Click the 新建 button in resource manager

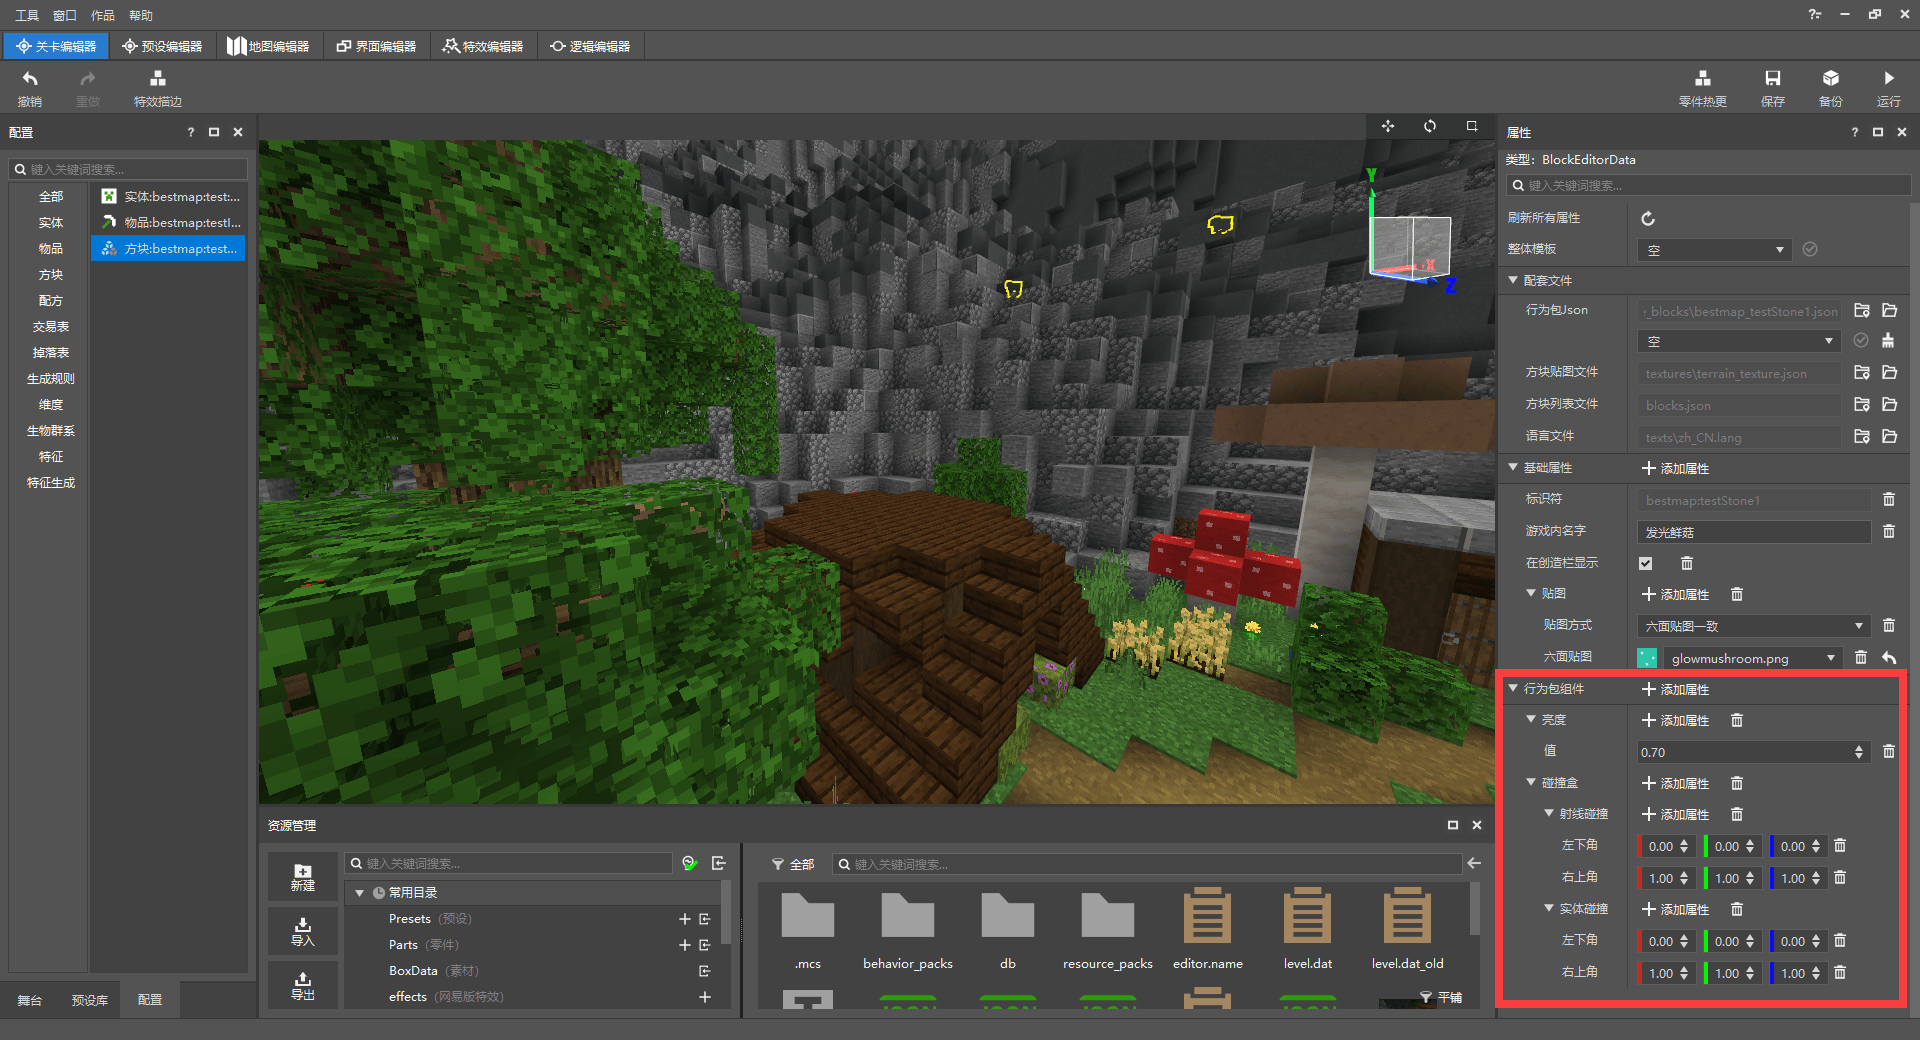(302, 876)
